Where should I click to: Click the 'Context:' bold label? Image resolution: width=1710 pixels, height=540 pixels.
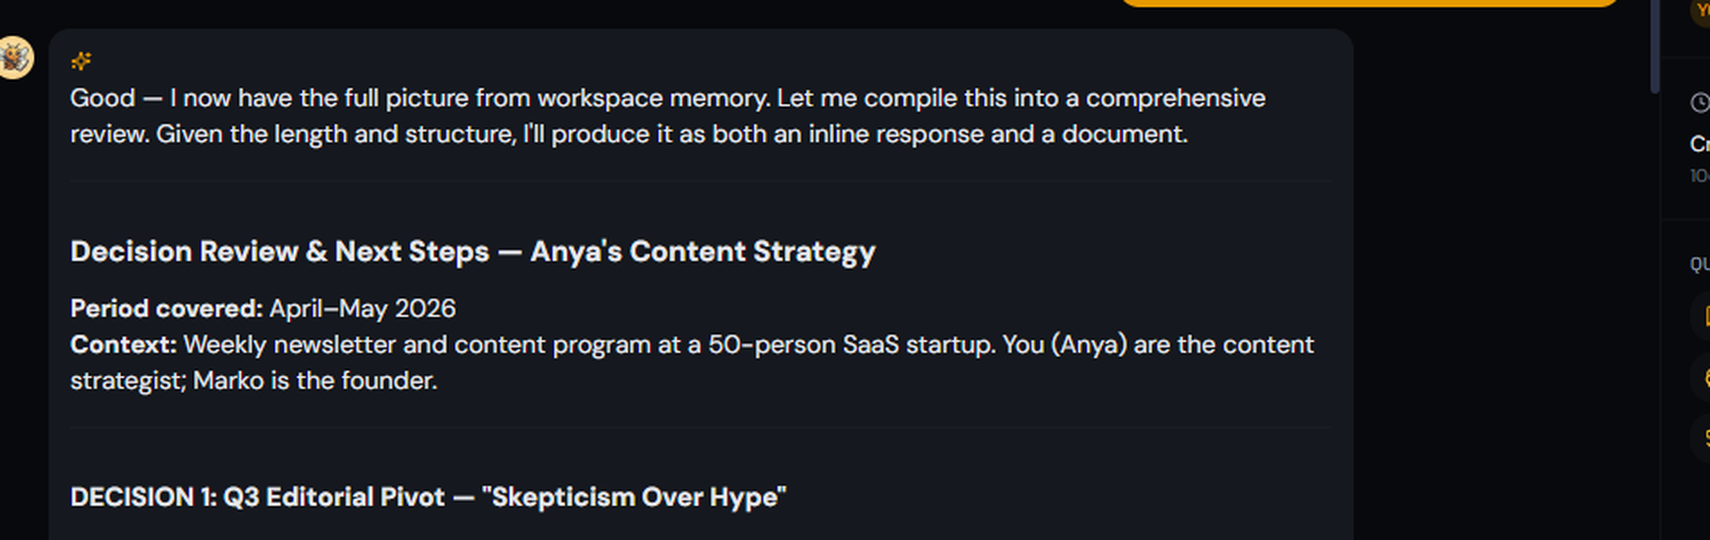point(123,344)
